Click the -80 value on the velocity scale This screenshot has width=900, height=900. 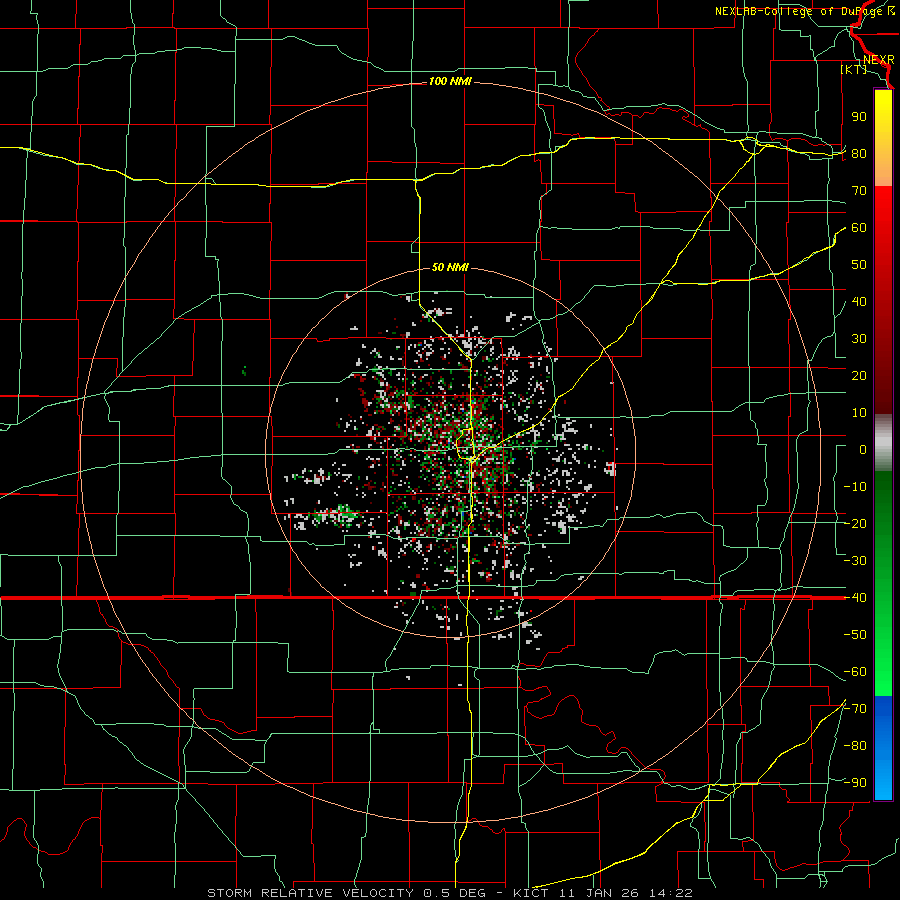click(x=855, y=746)
